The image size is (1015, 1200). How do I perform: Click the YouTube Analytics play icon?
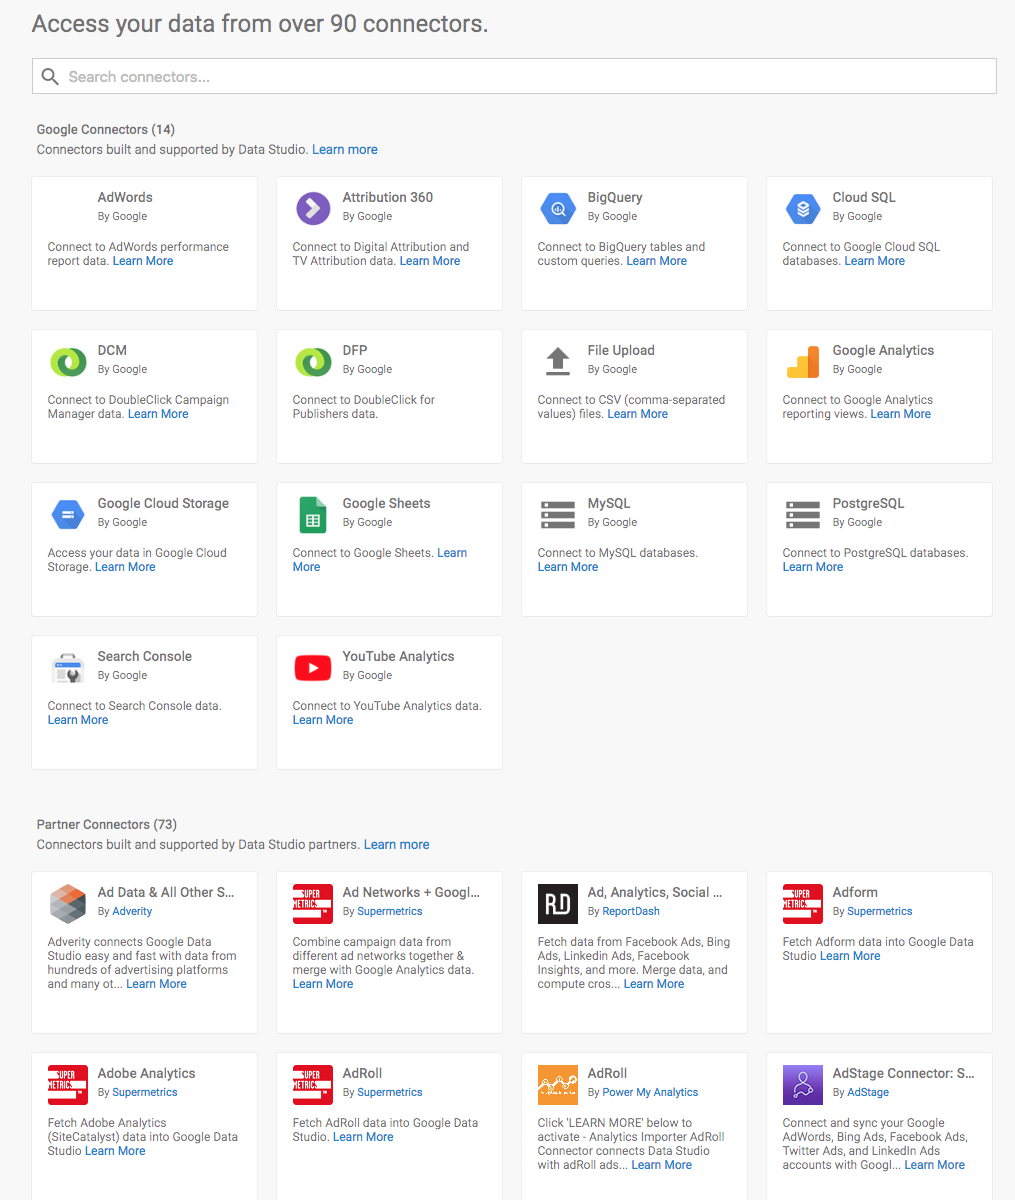[x=313, y=667]
